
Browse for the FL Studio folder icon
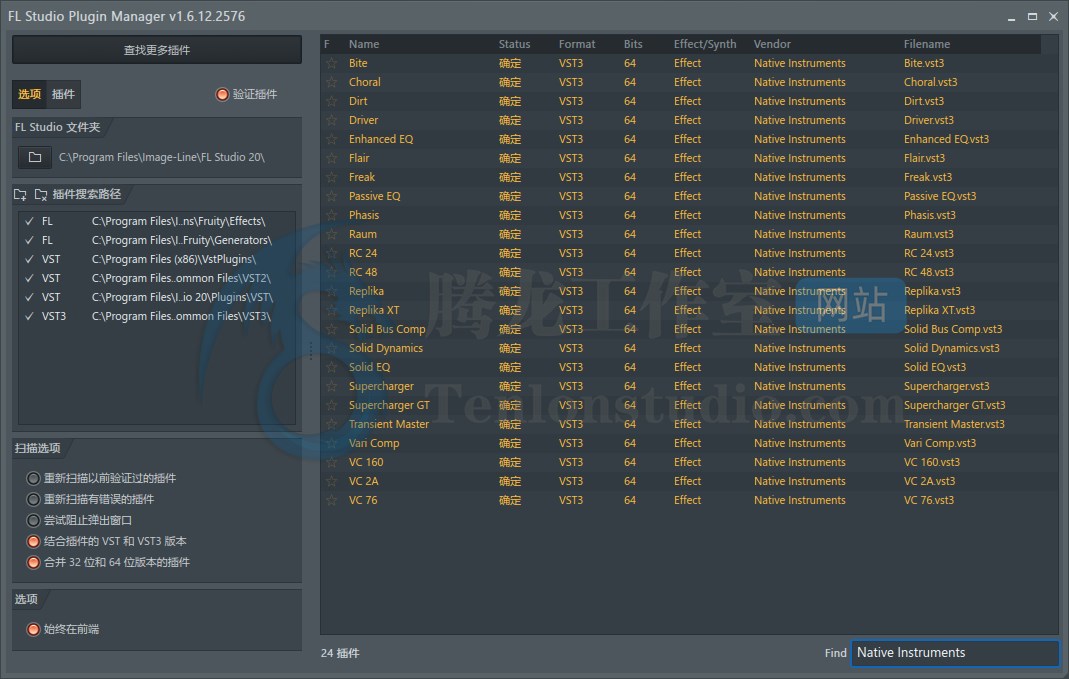pyautogui.click(x=35, y=157)
